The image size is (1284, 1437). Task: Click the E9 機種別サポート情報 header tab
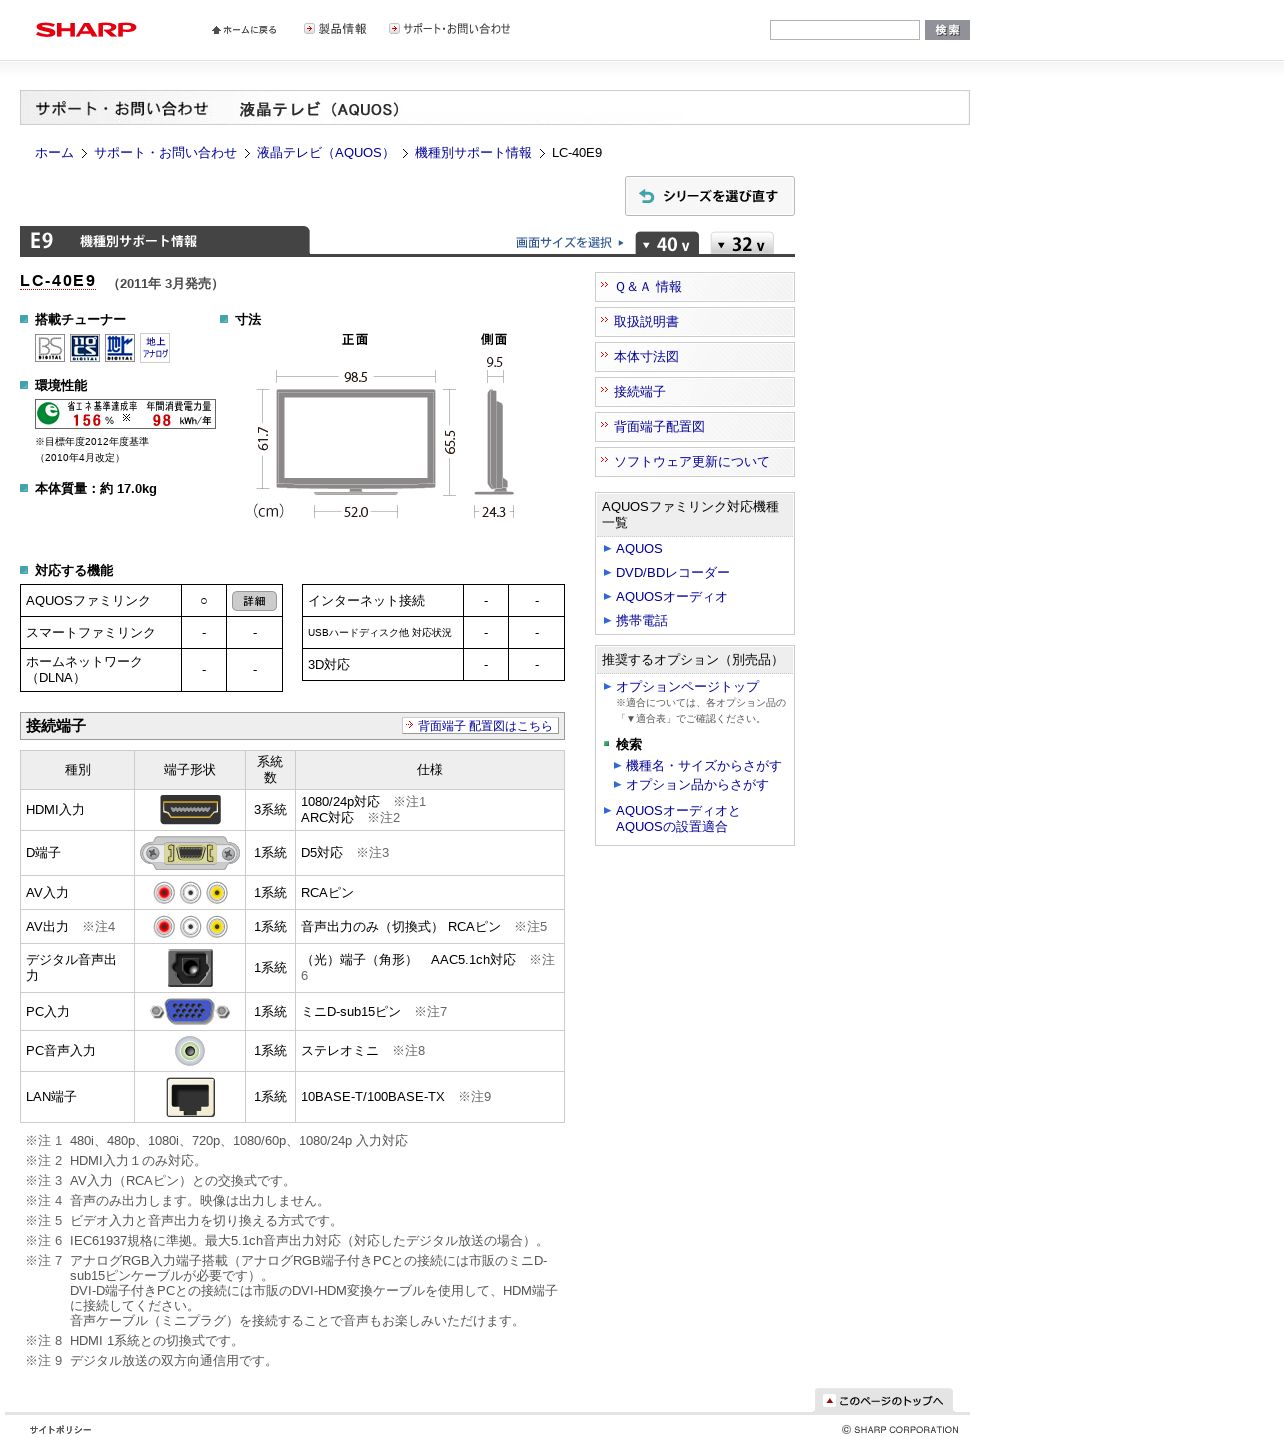click(165, 241)
